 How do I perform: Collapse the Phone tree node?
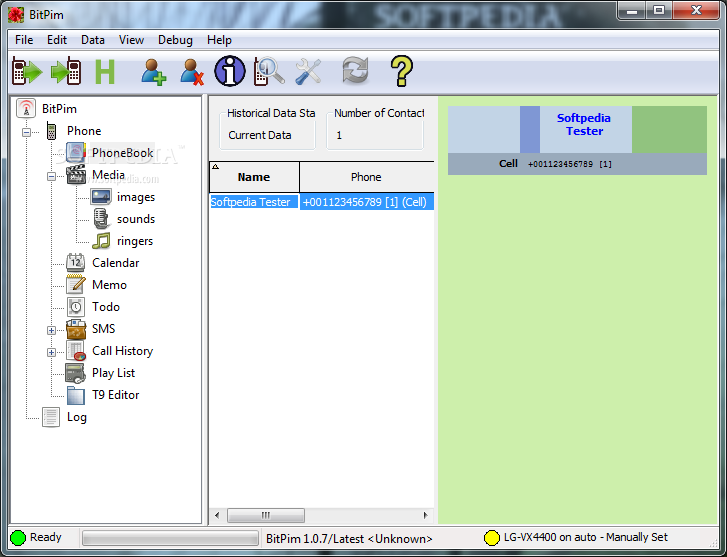point(26,132)
